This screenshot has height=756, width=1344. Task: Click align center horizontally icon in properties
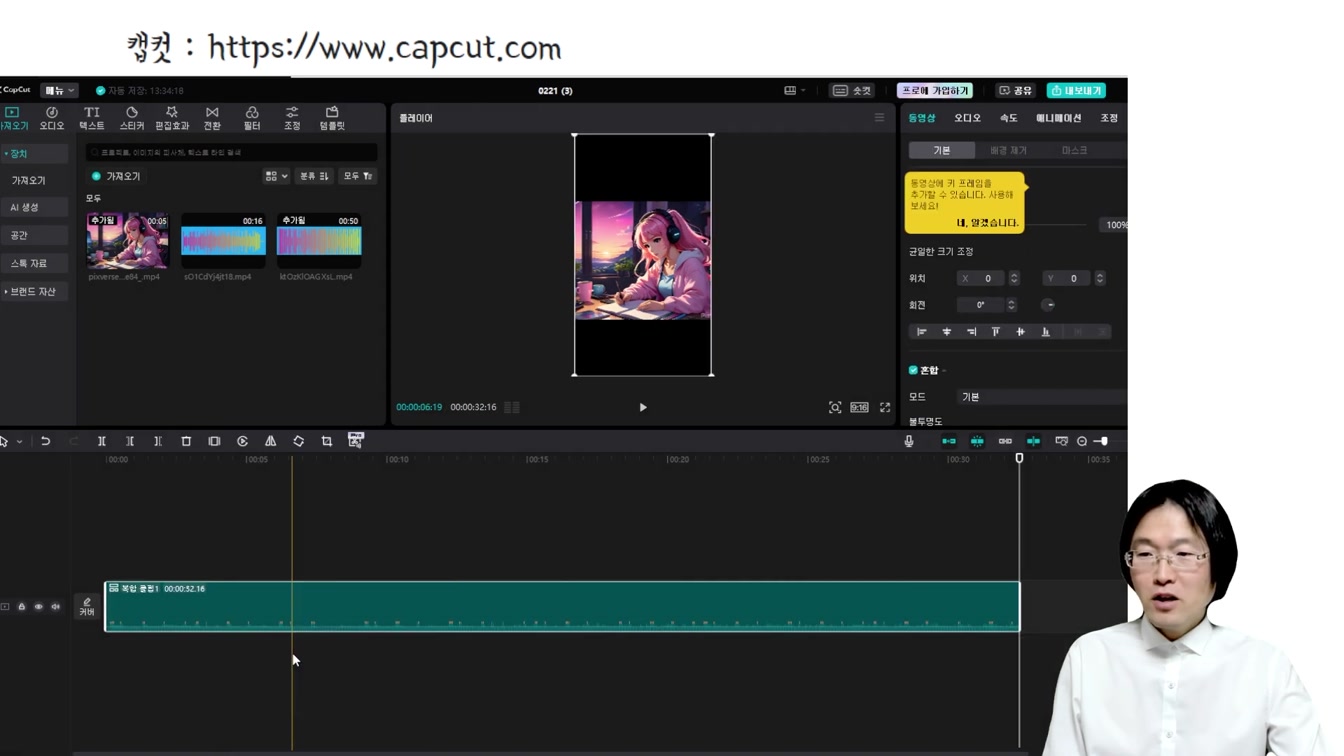(947, 332)
